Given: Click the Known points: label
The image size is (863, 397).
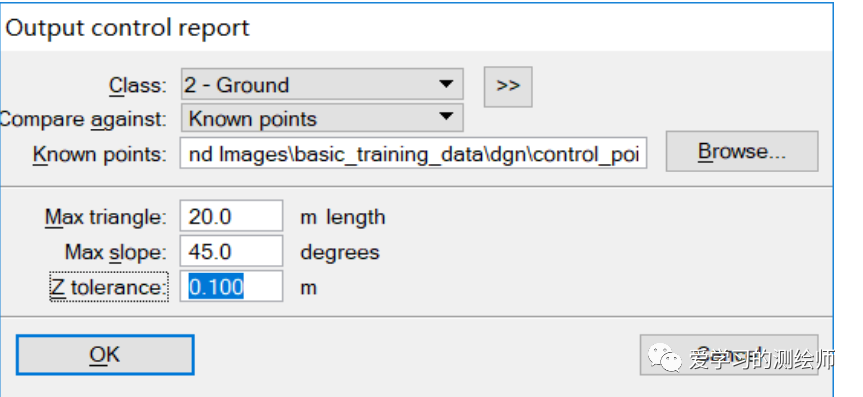Looking at the screenshot, I should tap(100, 155).
